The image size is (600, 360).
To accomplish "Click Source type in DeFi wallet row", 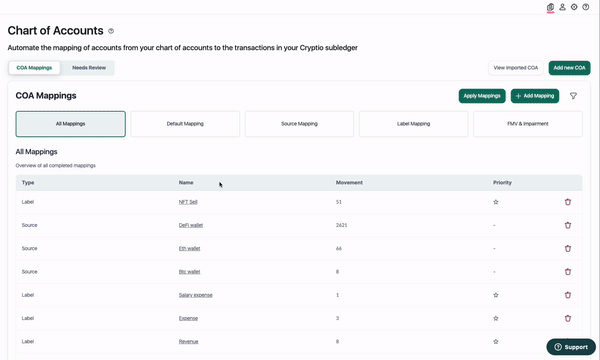I will click(29, 225).
